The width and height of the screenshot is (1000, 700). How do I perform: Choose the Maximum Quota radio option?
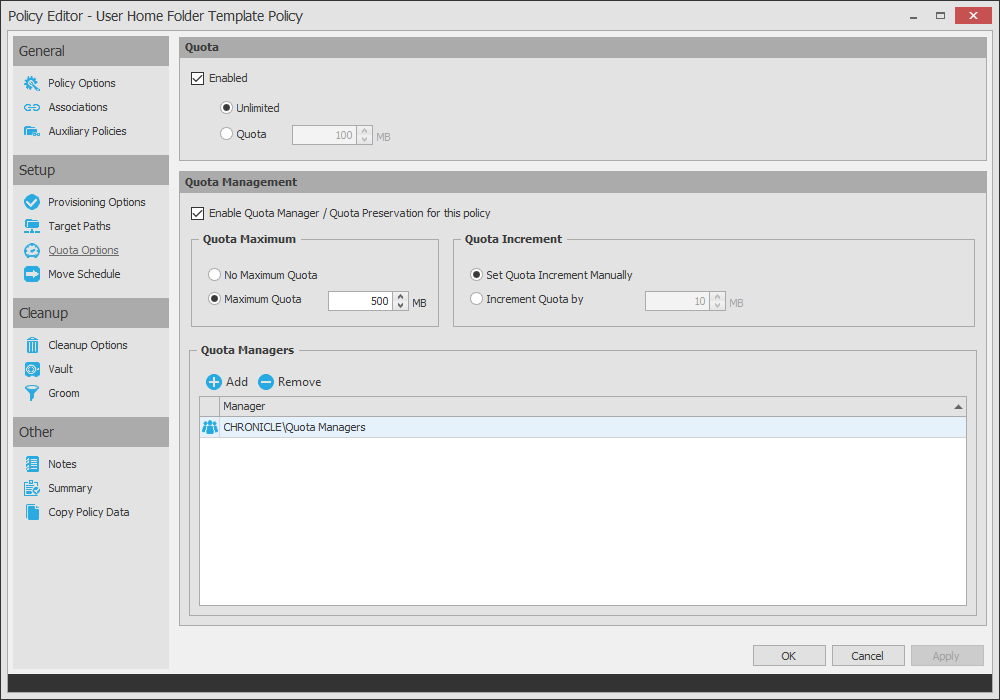coord(214,298)
